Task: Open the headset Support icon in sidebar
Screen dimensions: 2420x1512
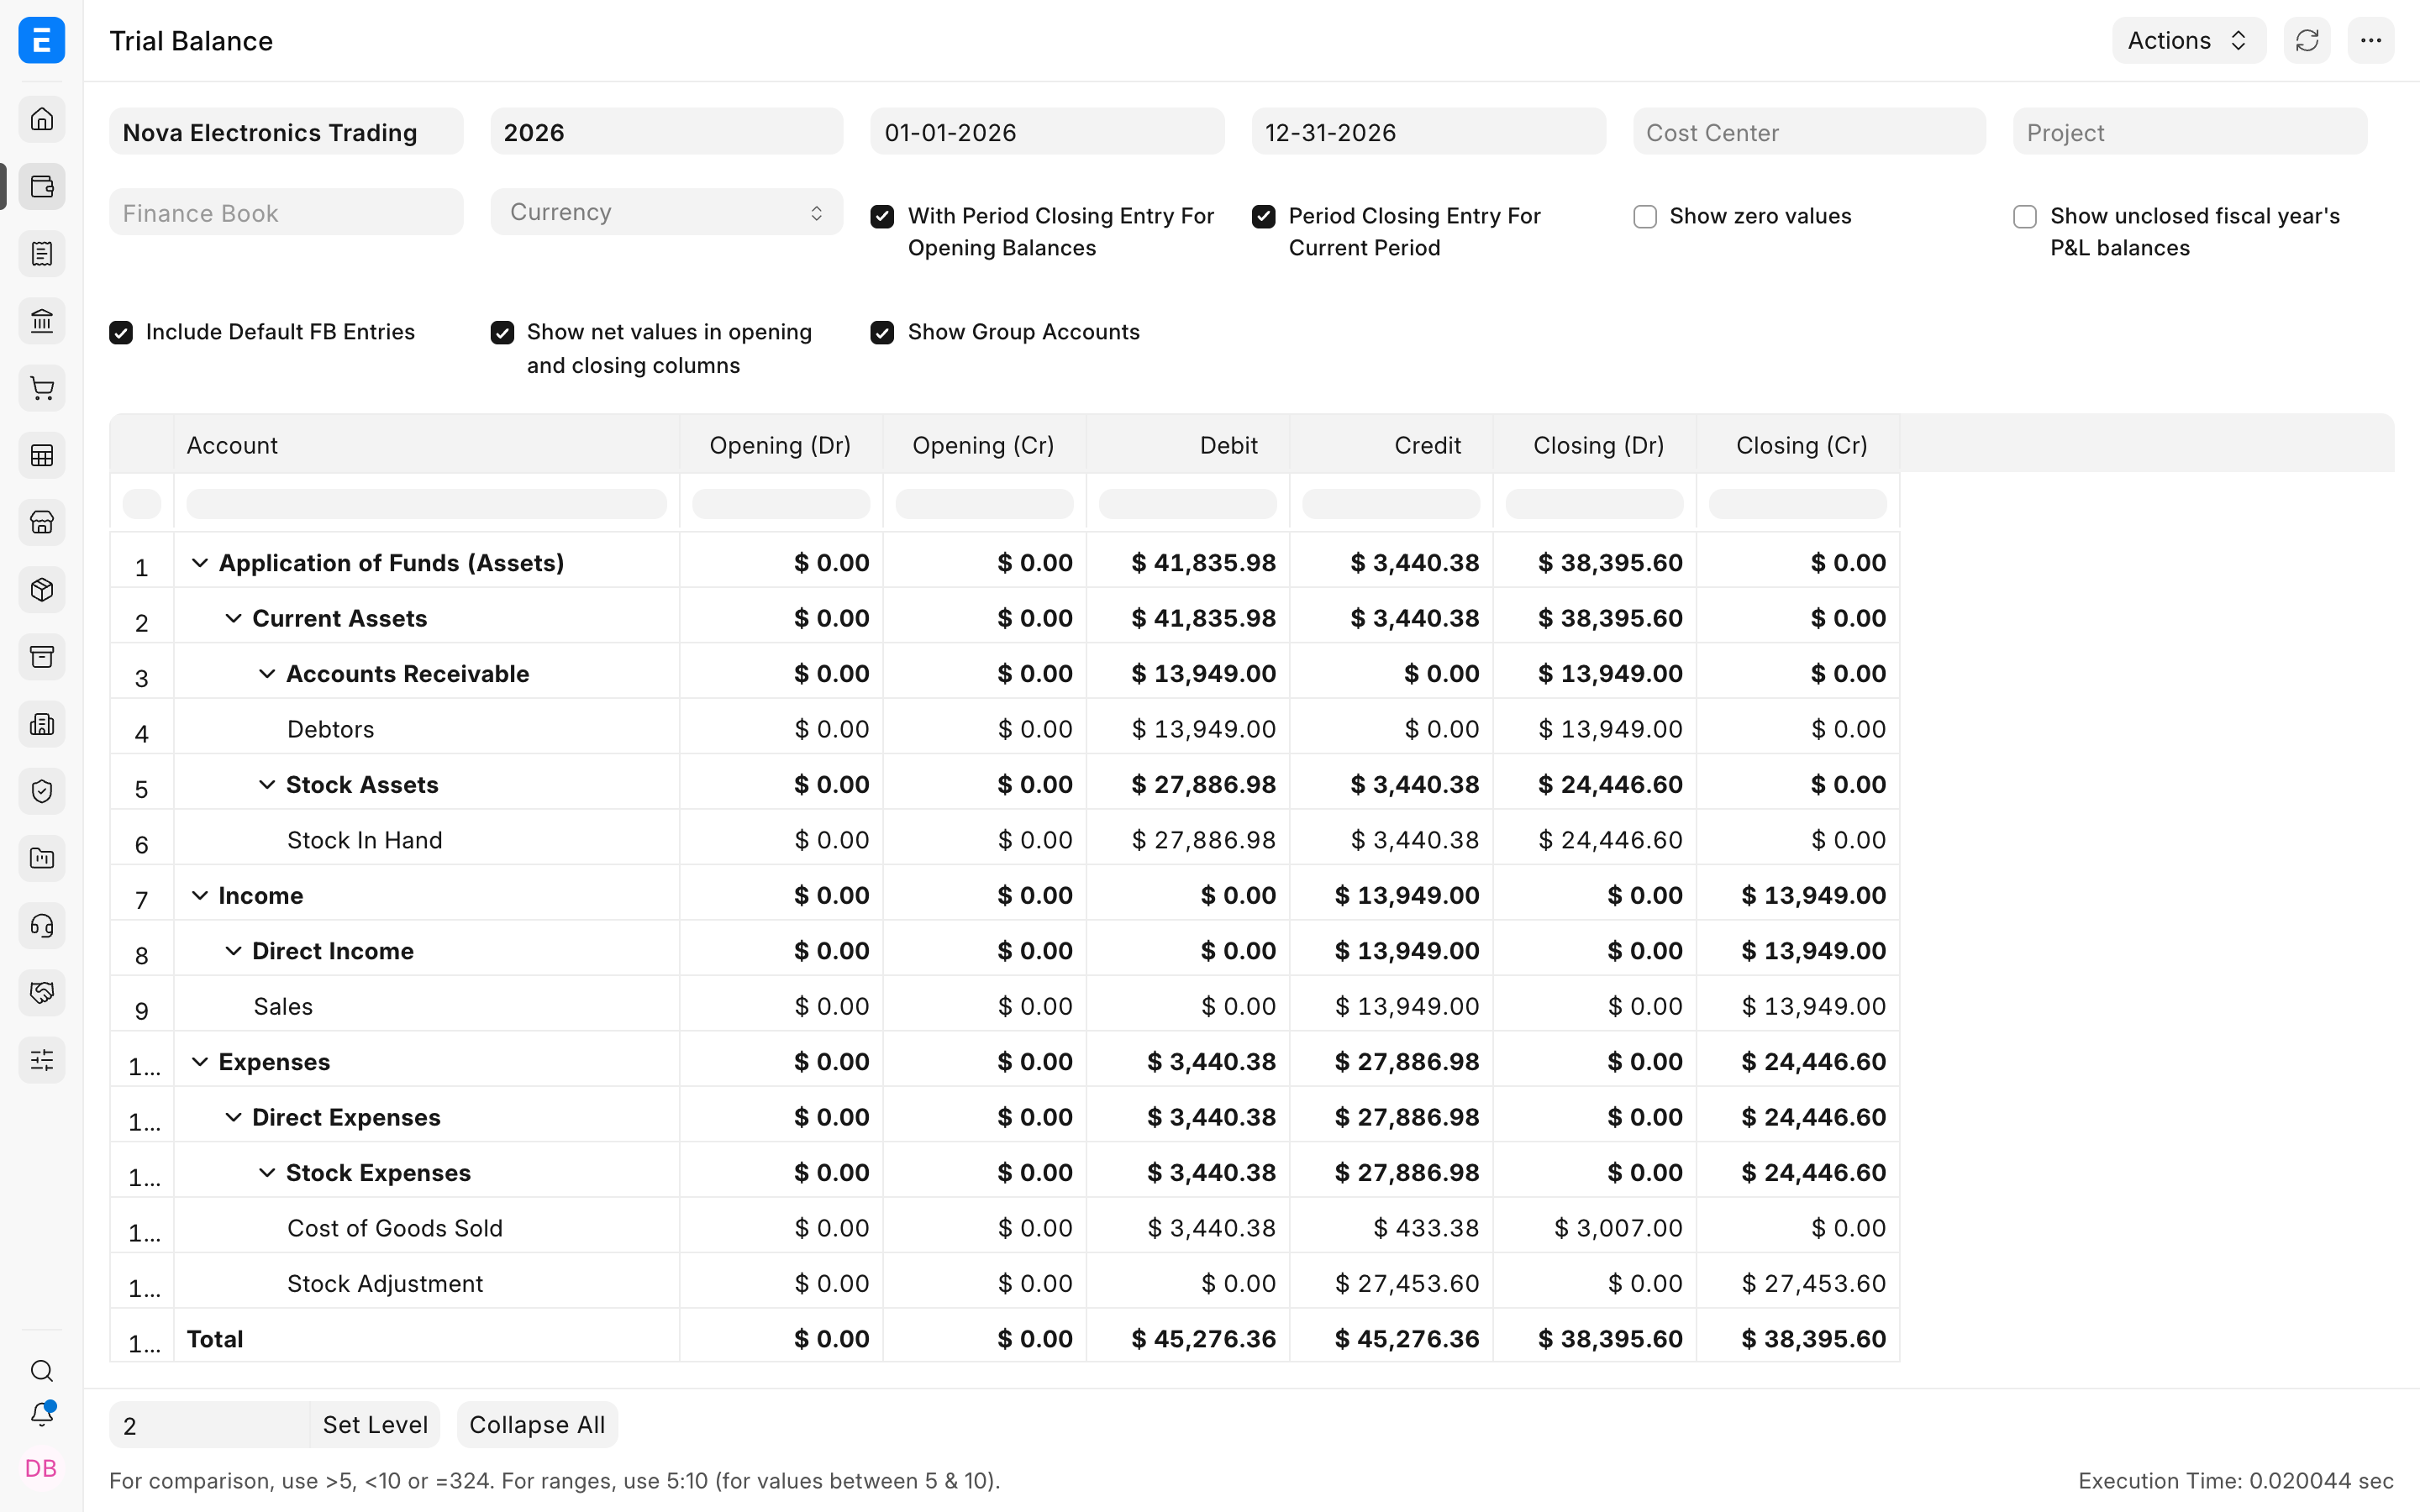Action: [42, 926]
